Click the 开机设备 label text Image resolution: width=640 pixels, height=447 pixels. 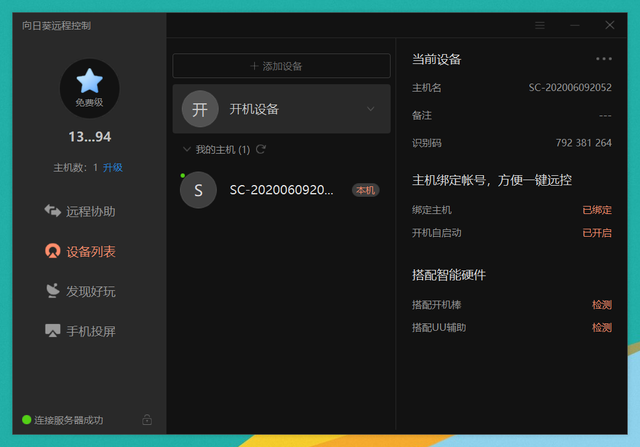pos(254,109)
